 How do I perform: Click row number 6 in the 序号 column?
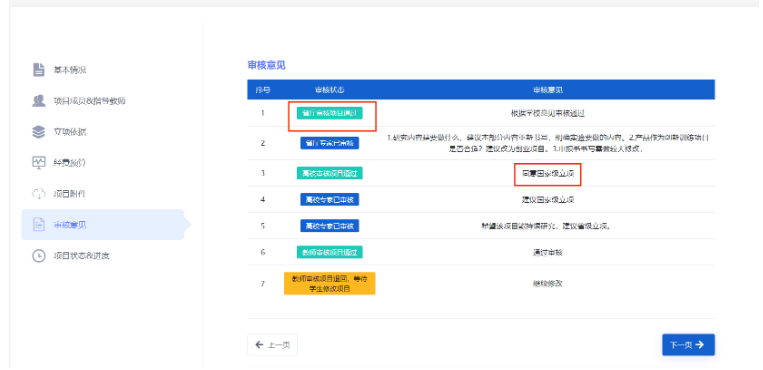click(263, 252)
